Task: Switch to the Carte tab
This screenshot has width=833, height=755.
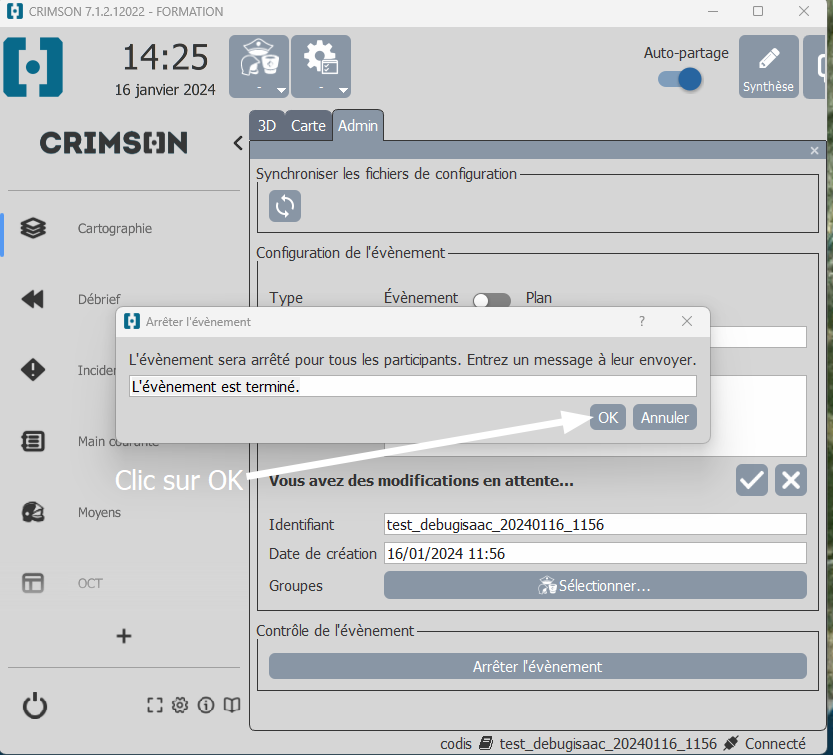Action: [308, 126]
